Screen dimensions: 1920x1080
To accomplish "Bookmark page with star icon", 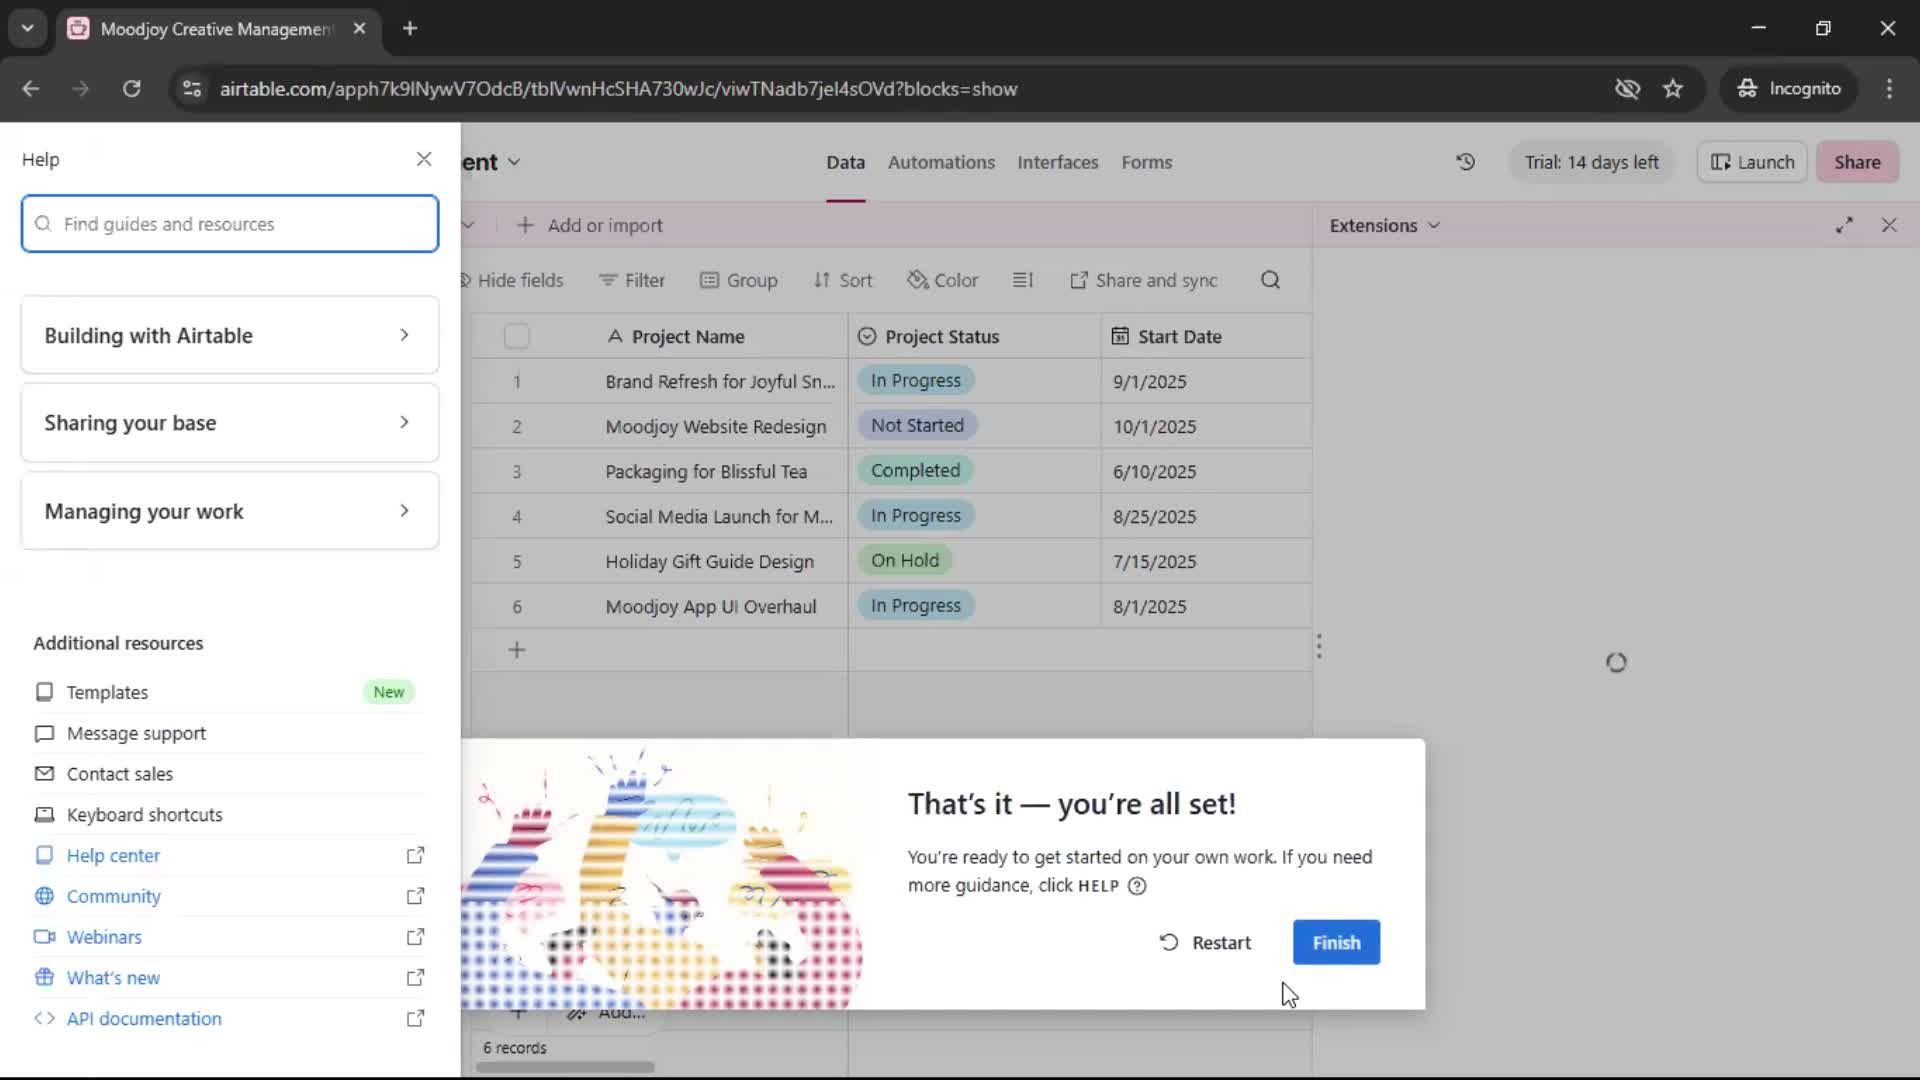I will (1673, 89).
